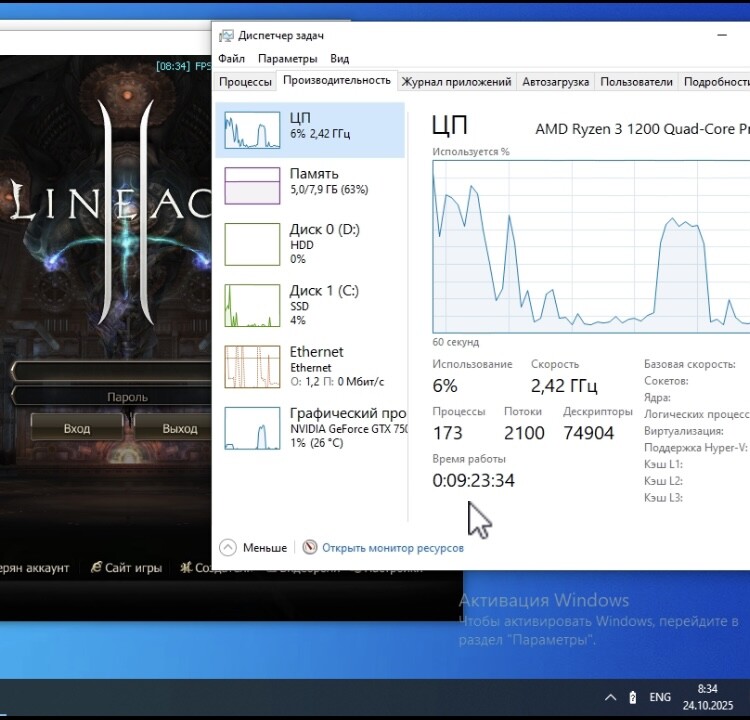Click Открыть монитор ресурсов link

click(392, 548)
